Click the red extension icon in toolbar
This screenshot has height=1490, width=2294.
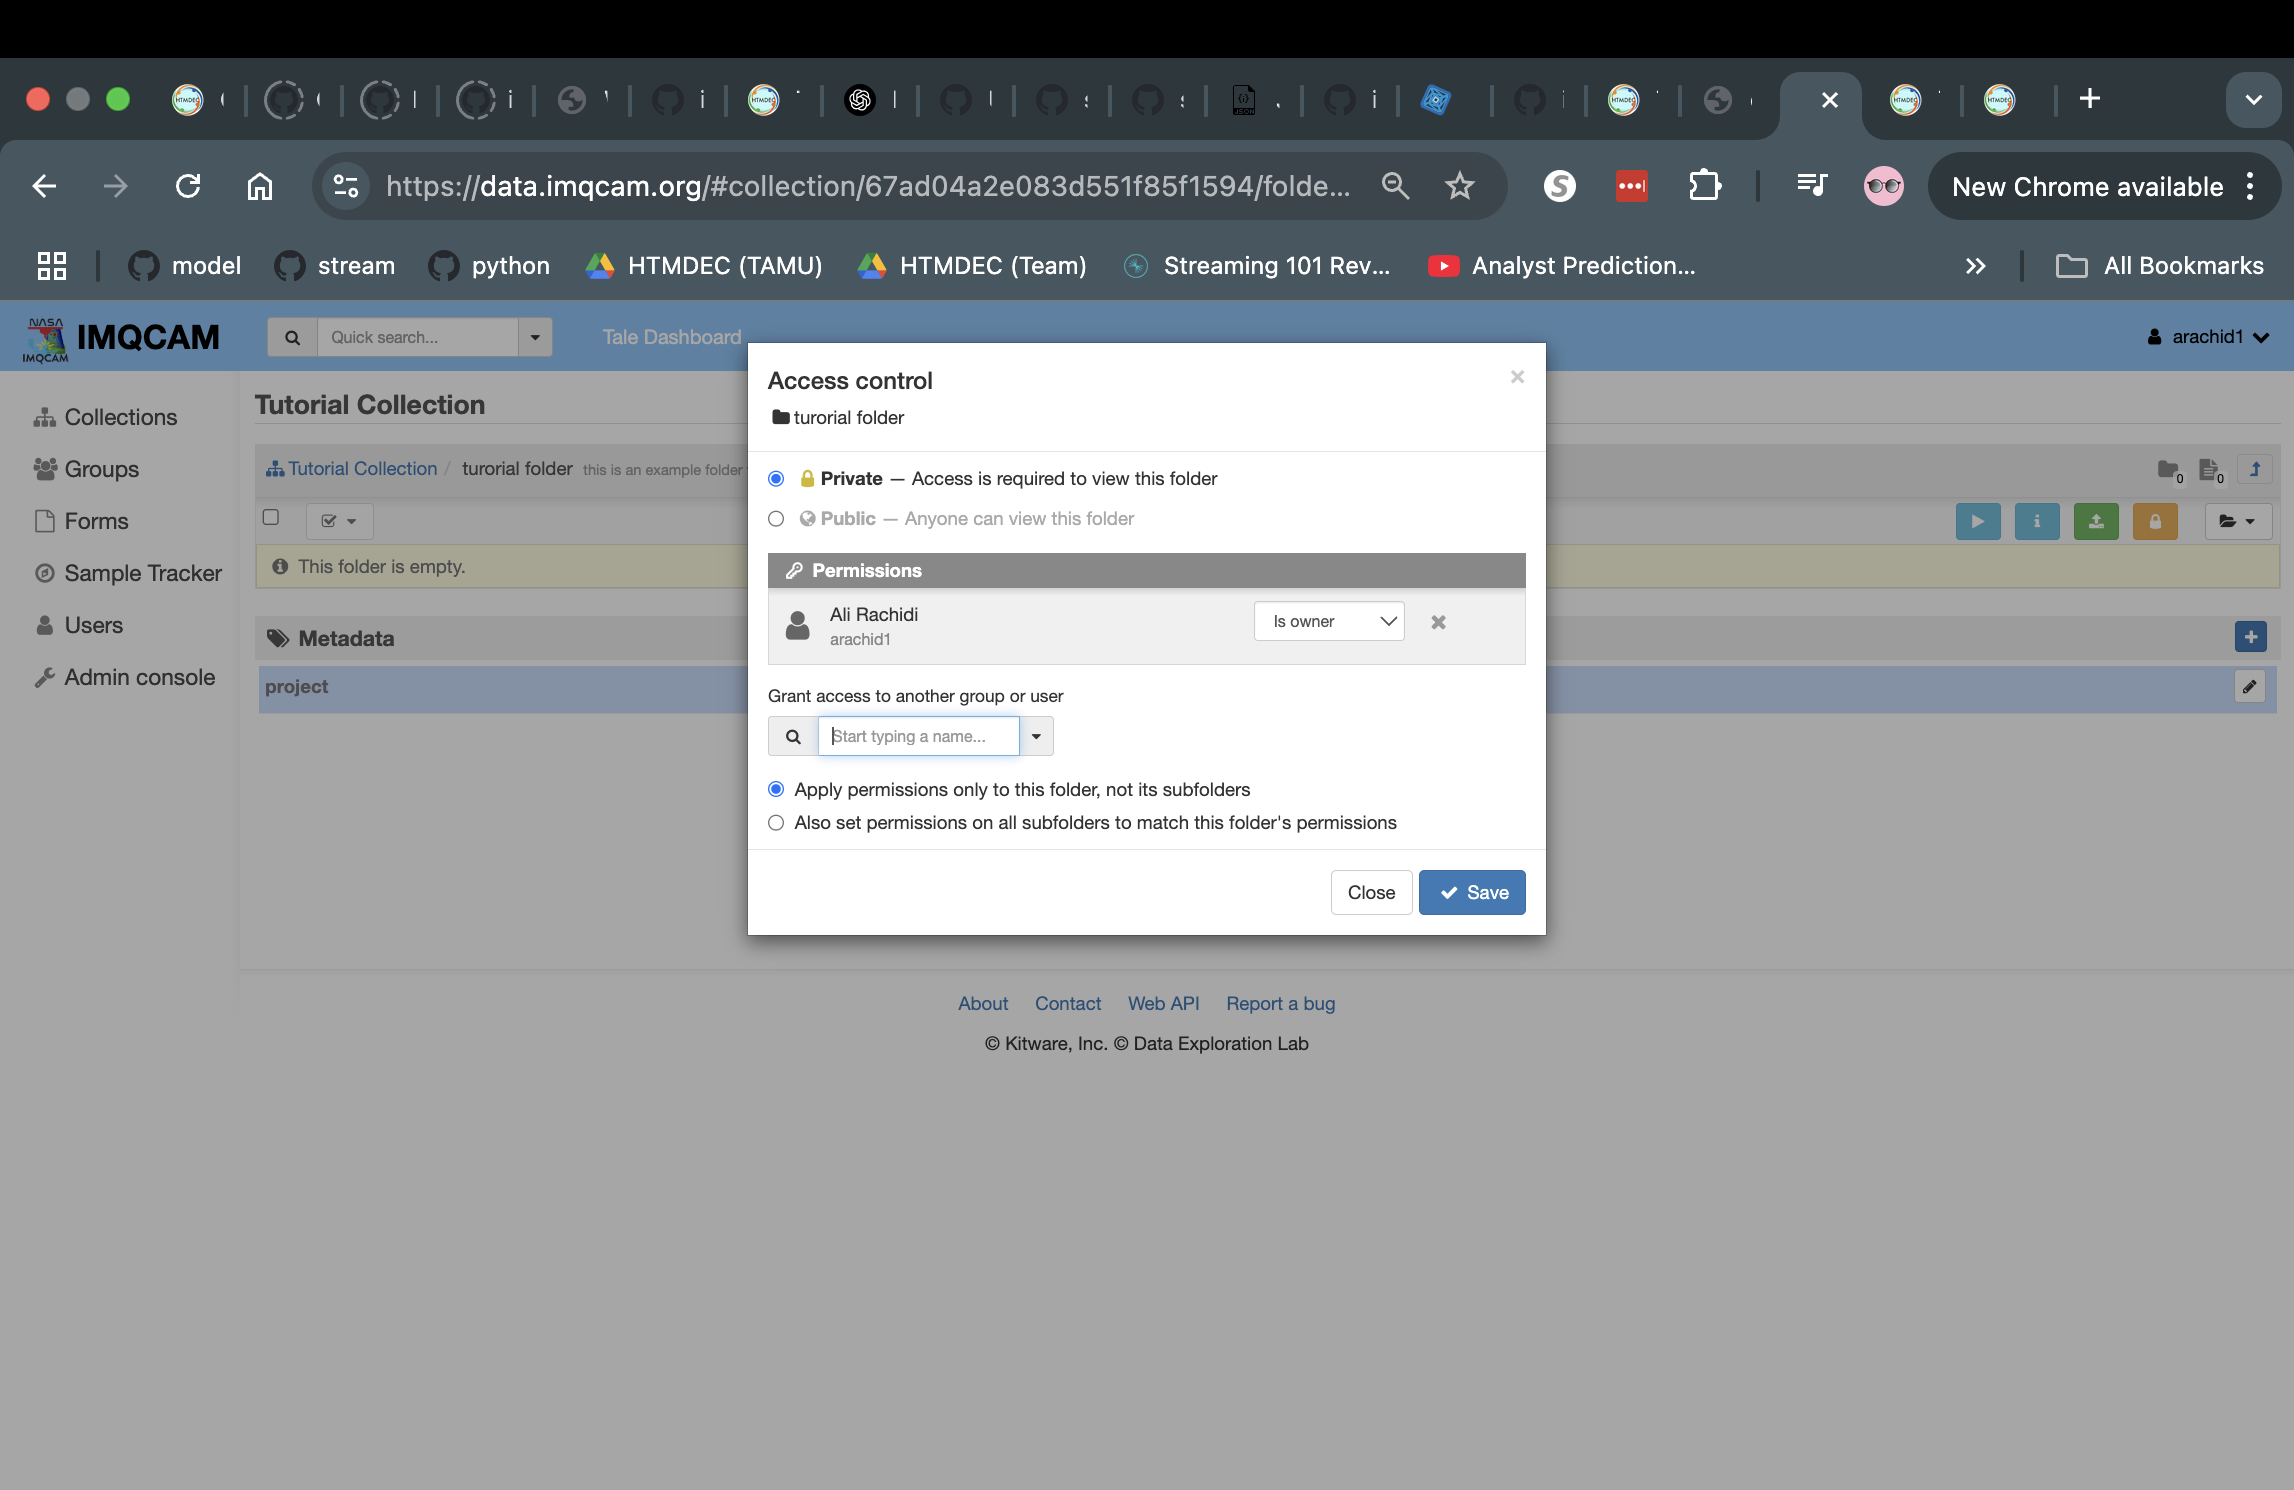[1632, 186]
